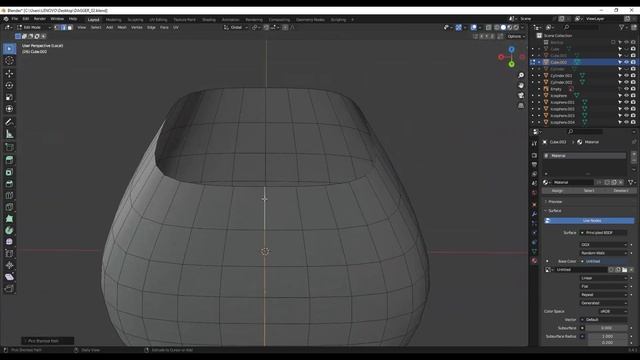Disable rendering of Icosphere.004 camera icon
Screen dimensions: 640x360
(633, 122)
